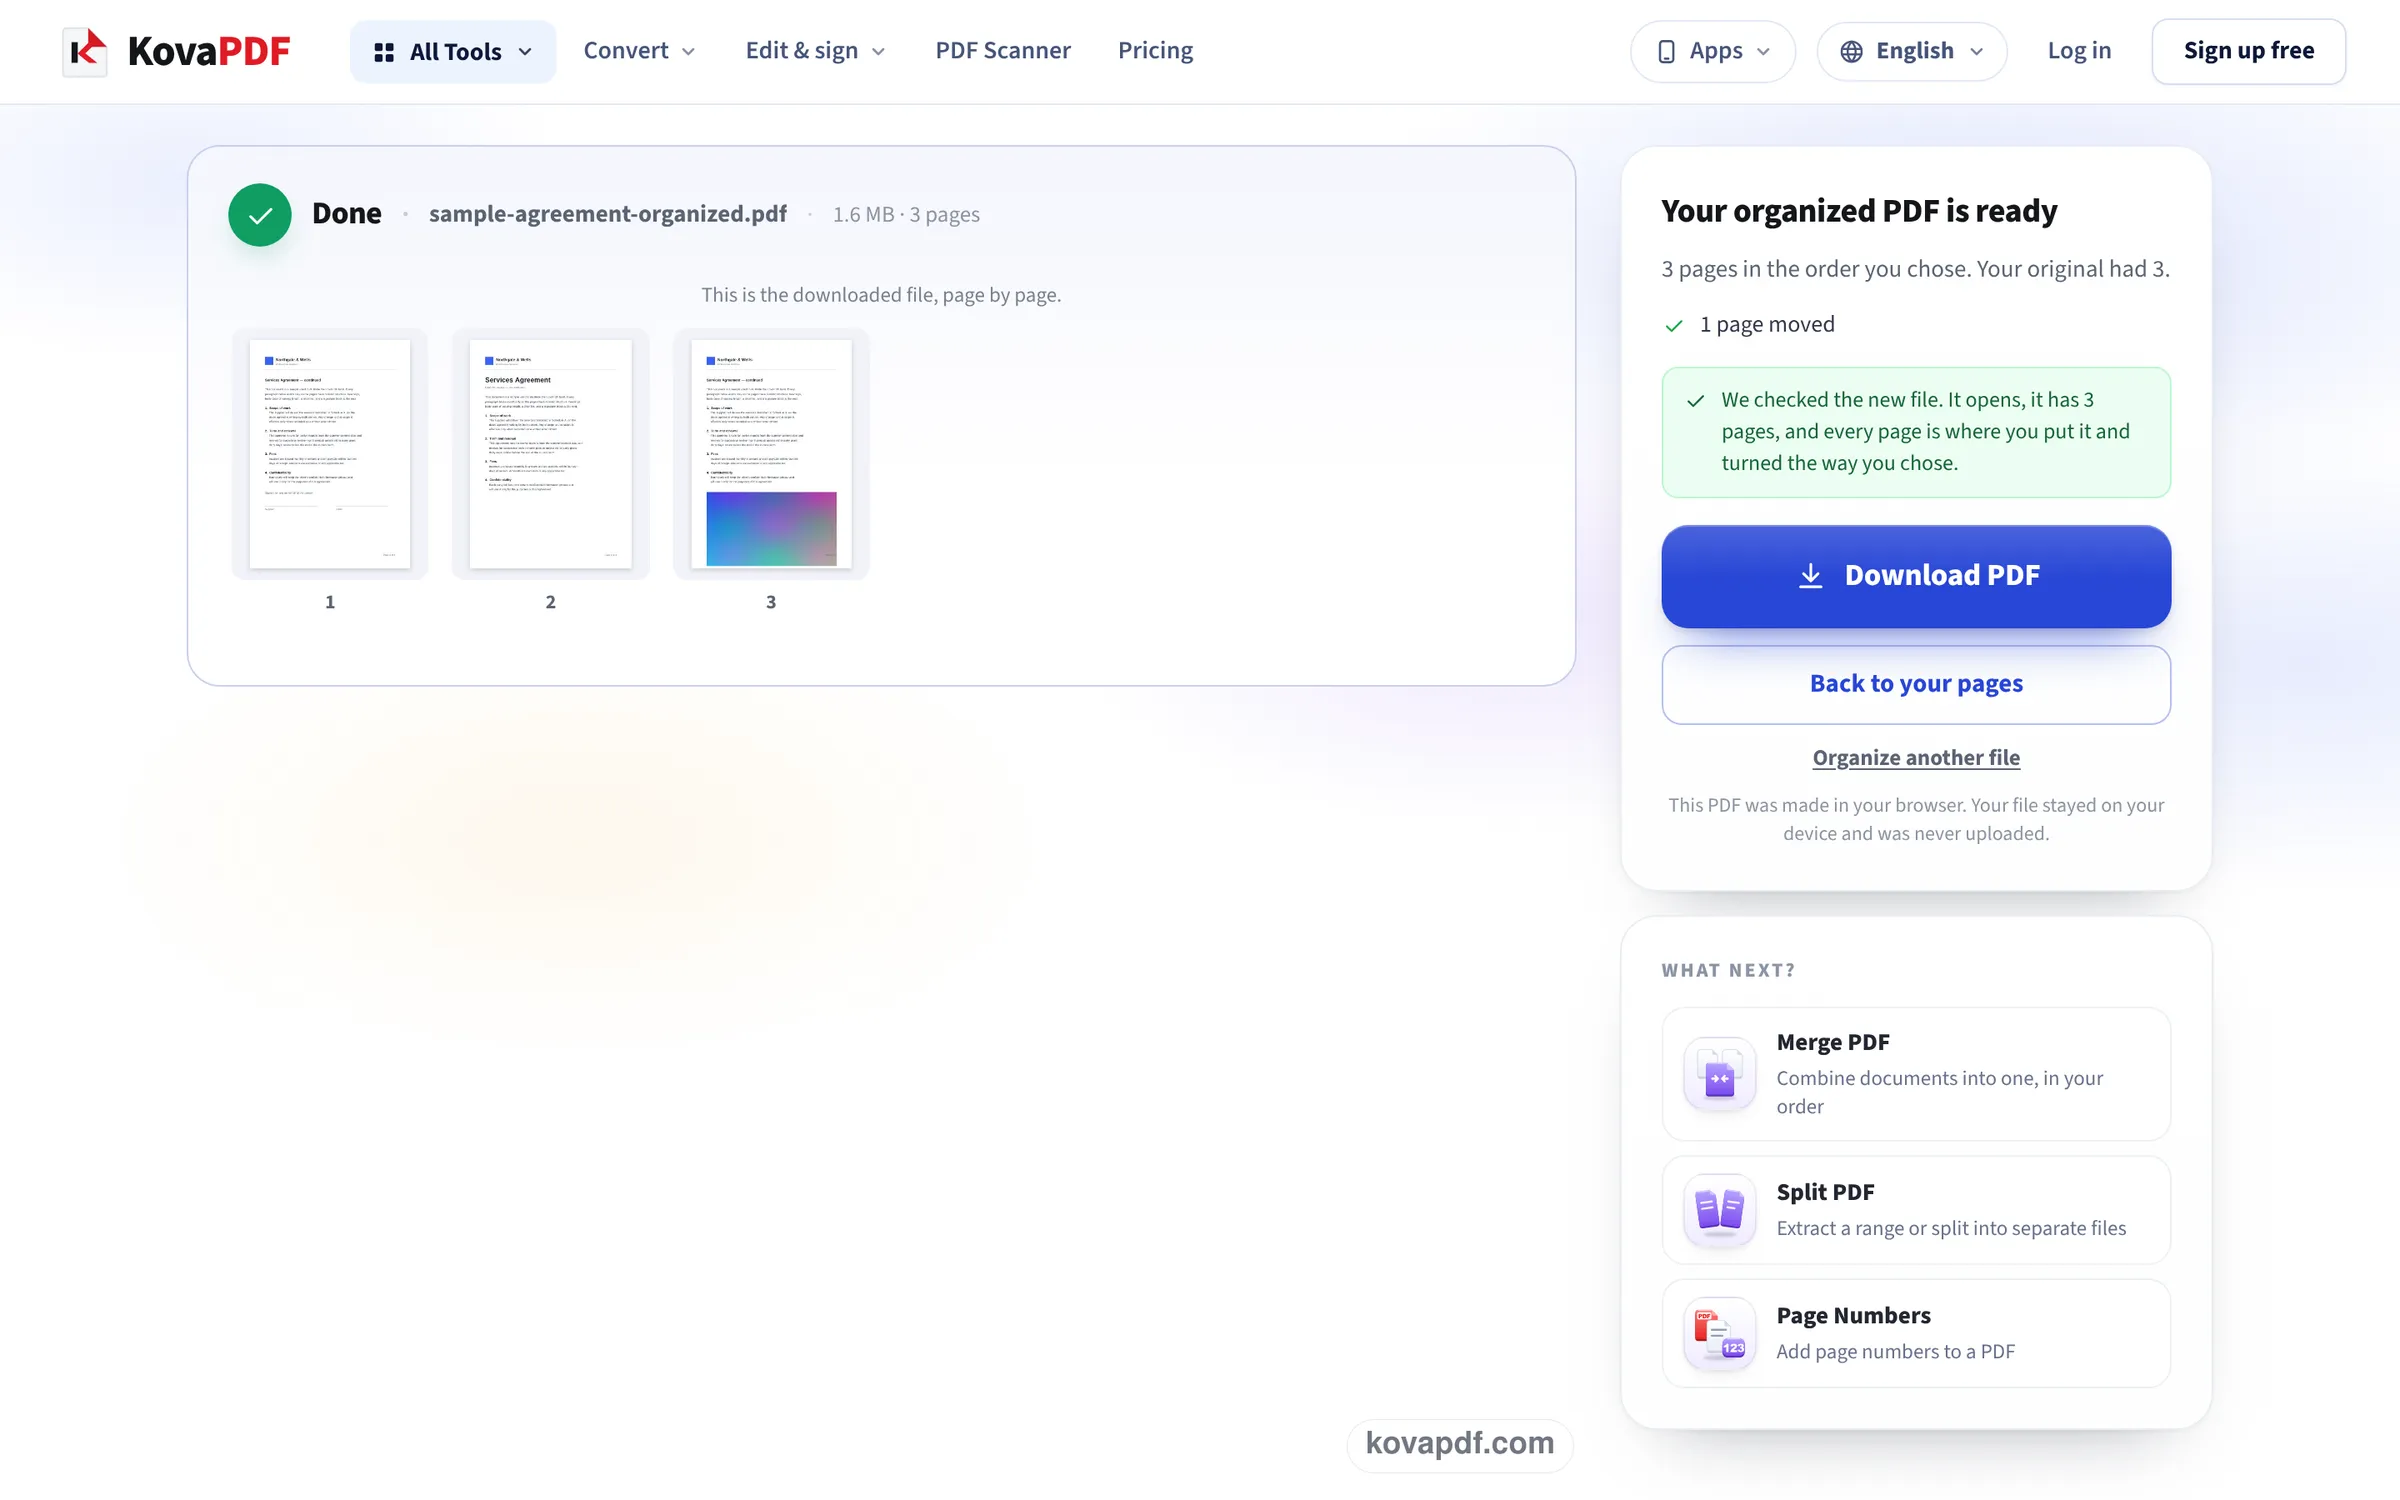Click the green Done checkmark badge
The image size is (2400, 1500).
260,215
